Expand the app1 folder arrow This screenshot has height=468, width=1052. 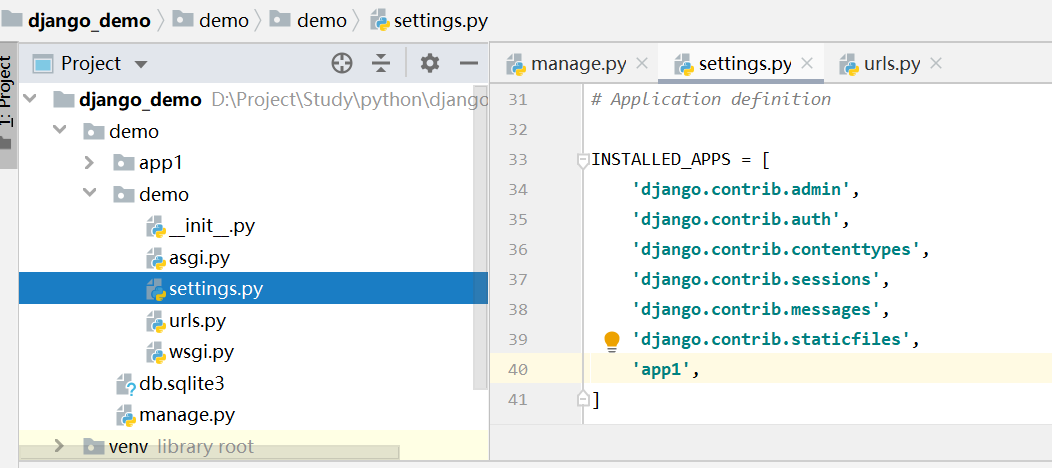89,162
